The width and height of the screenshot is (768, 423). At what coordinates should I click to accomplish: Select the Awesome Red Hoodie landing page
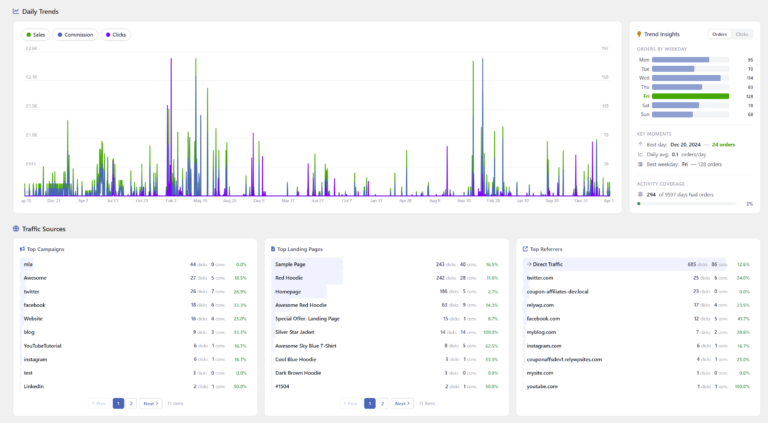(x=387, y=305)
